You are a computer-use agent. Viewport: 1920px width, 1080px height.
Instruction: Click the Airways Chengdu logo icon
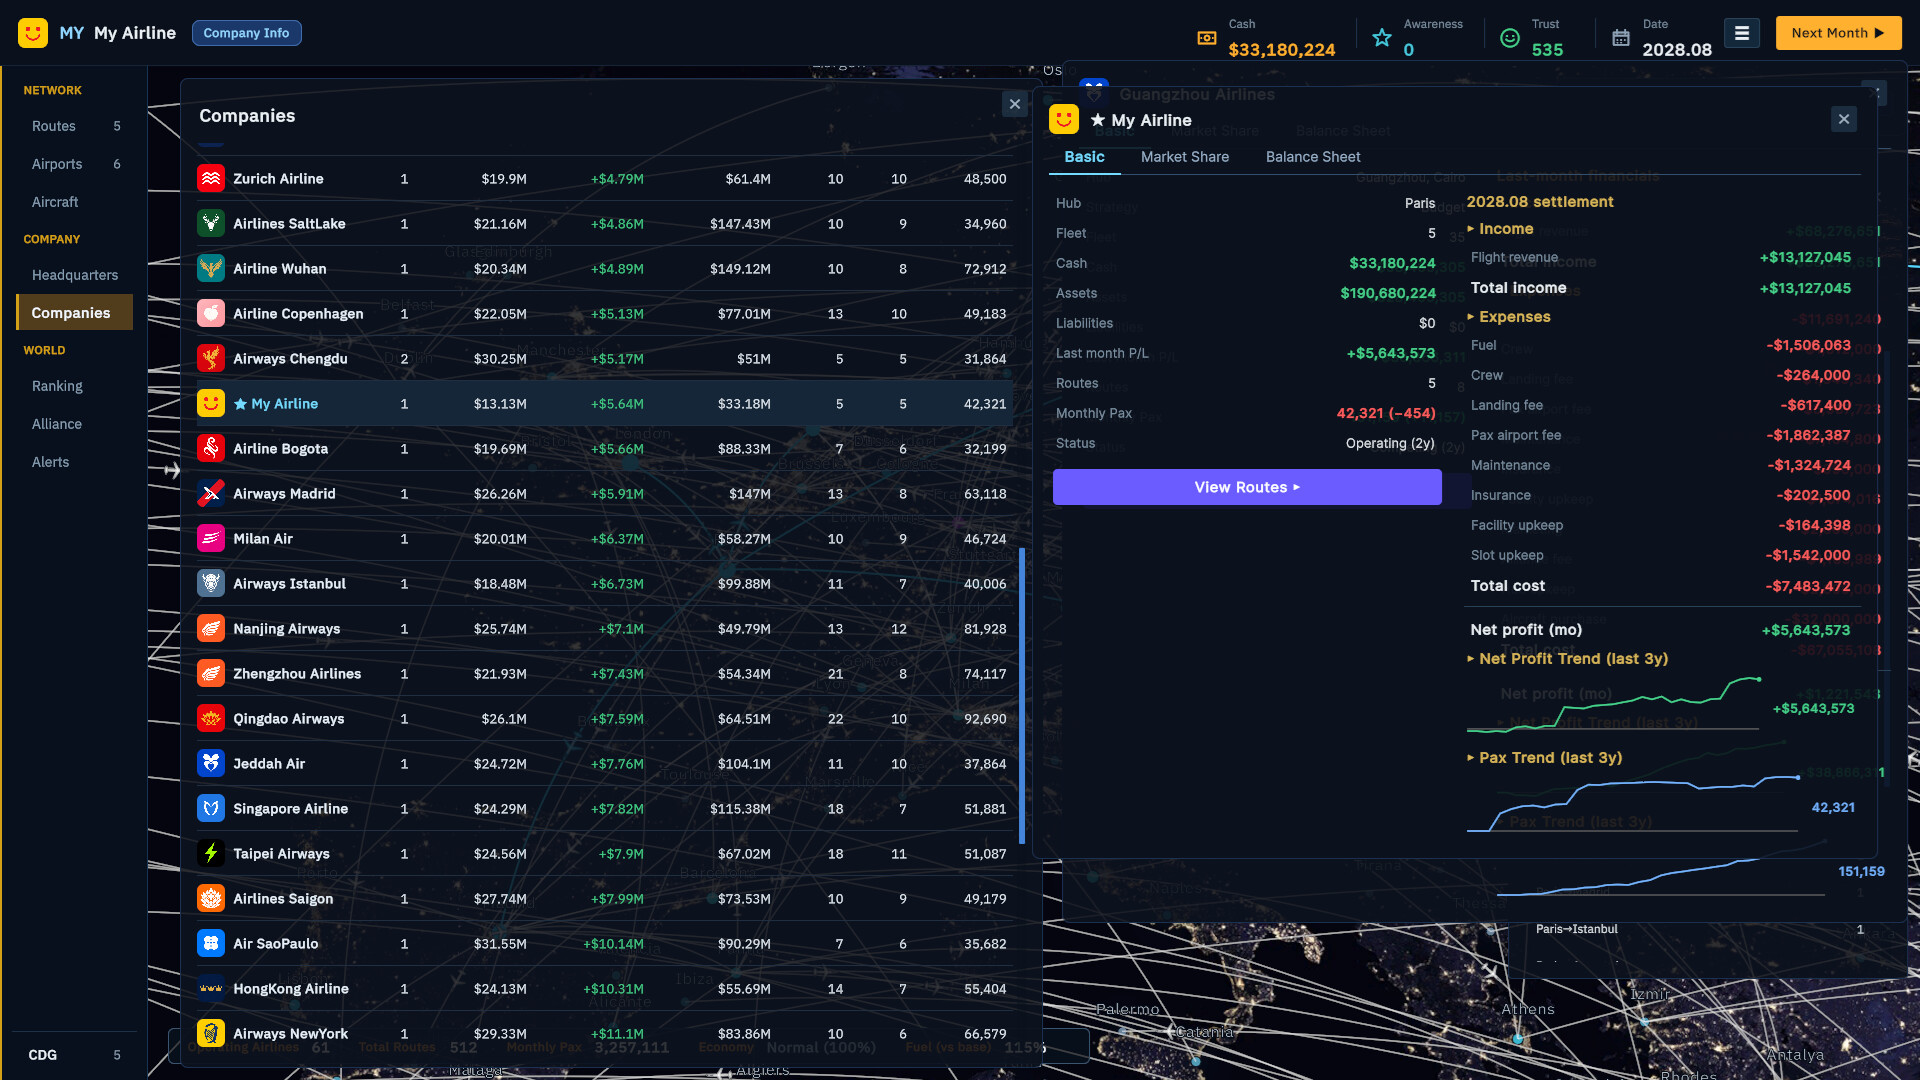211,359
